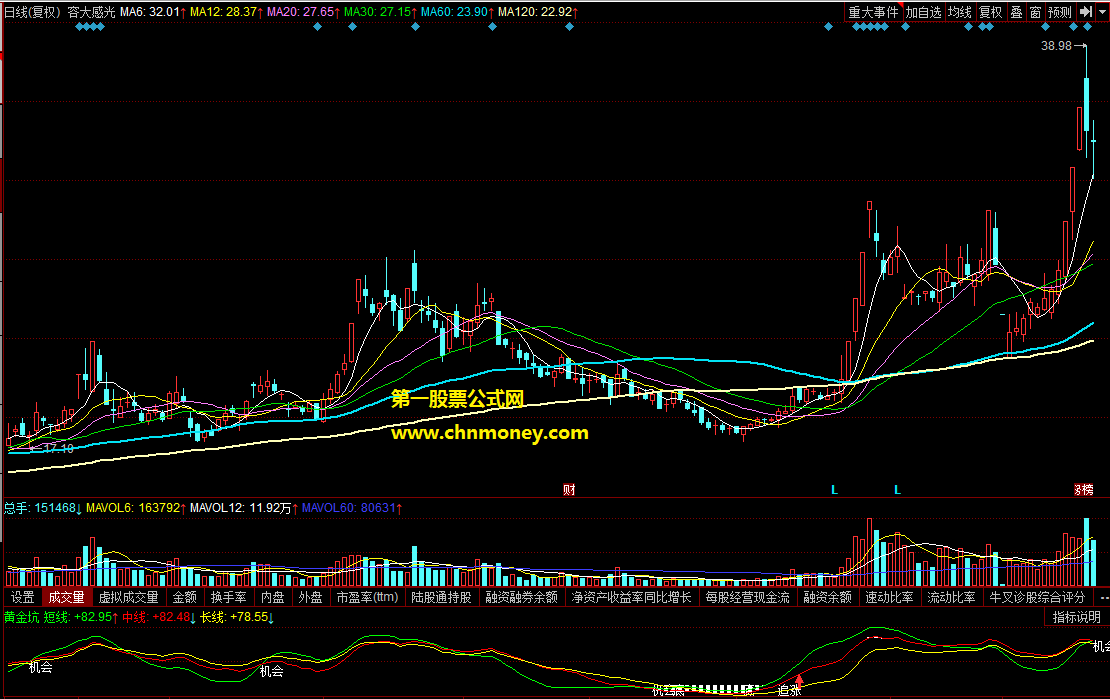The height and width of the screenshot is (699, 1110).
Task: Select the 成交量 volume tab
Action: click(x=67, y=598)
